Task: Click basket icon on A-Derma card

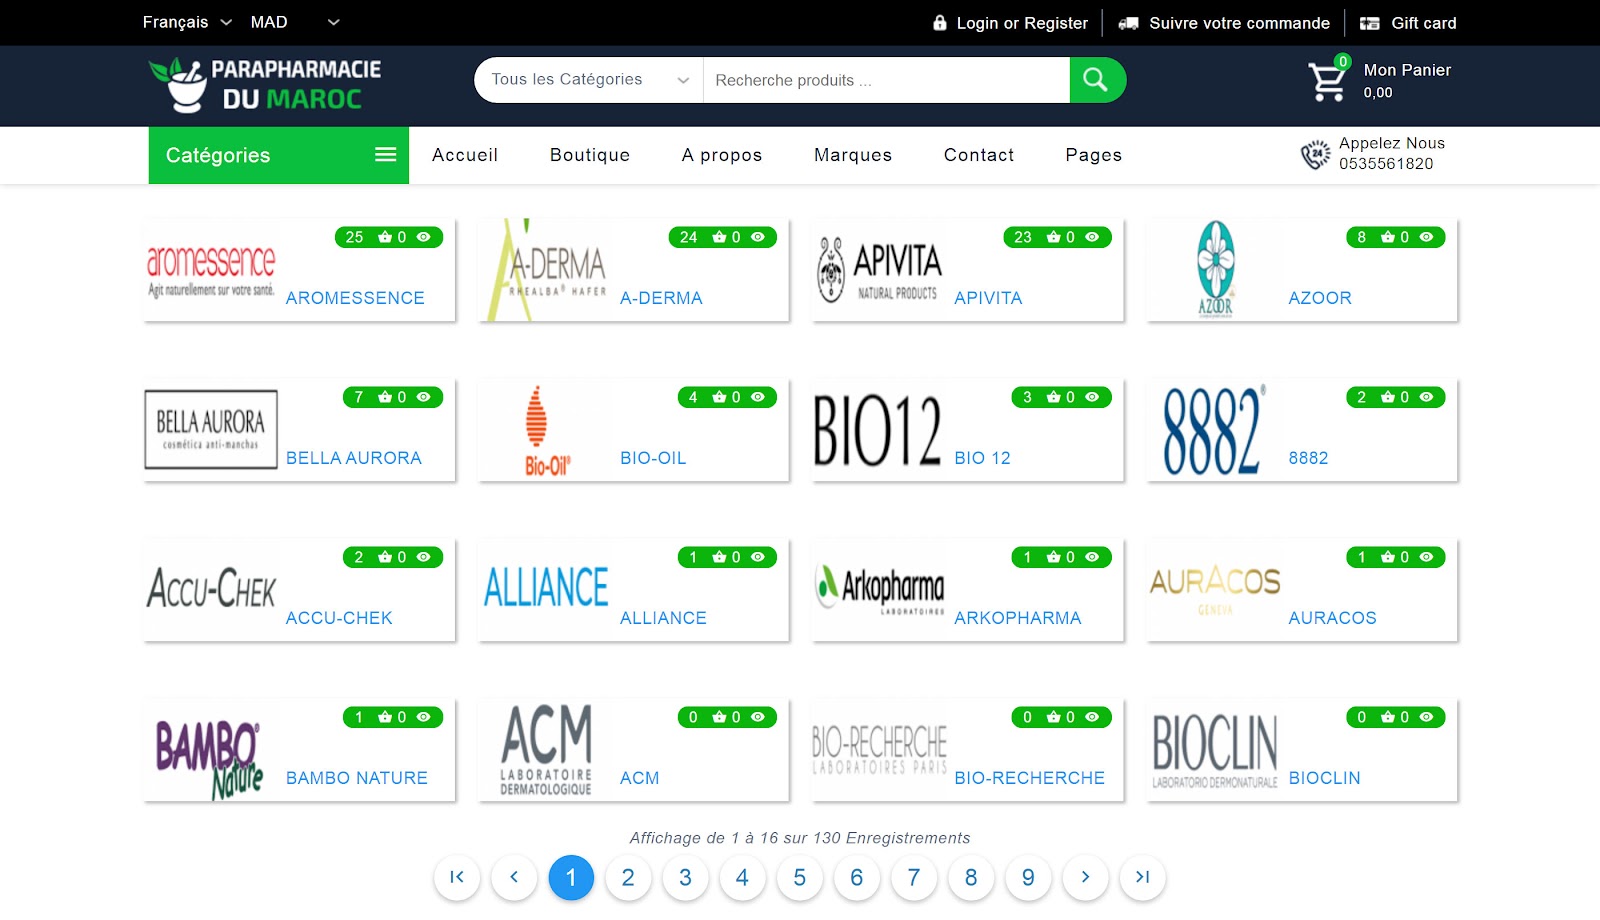Action: click(x=719, y=237)
